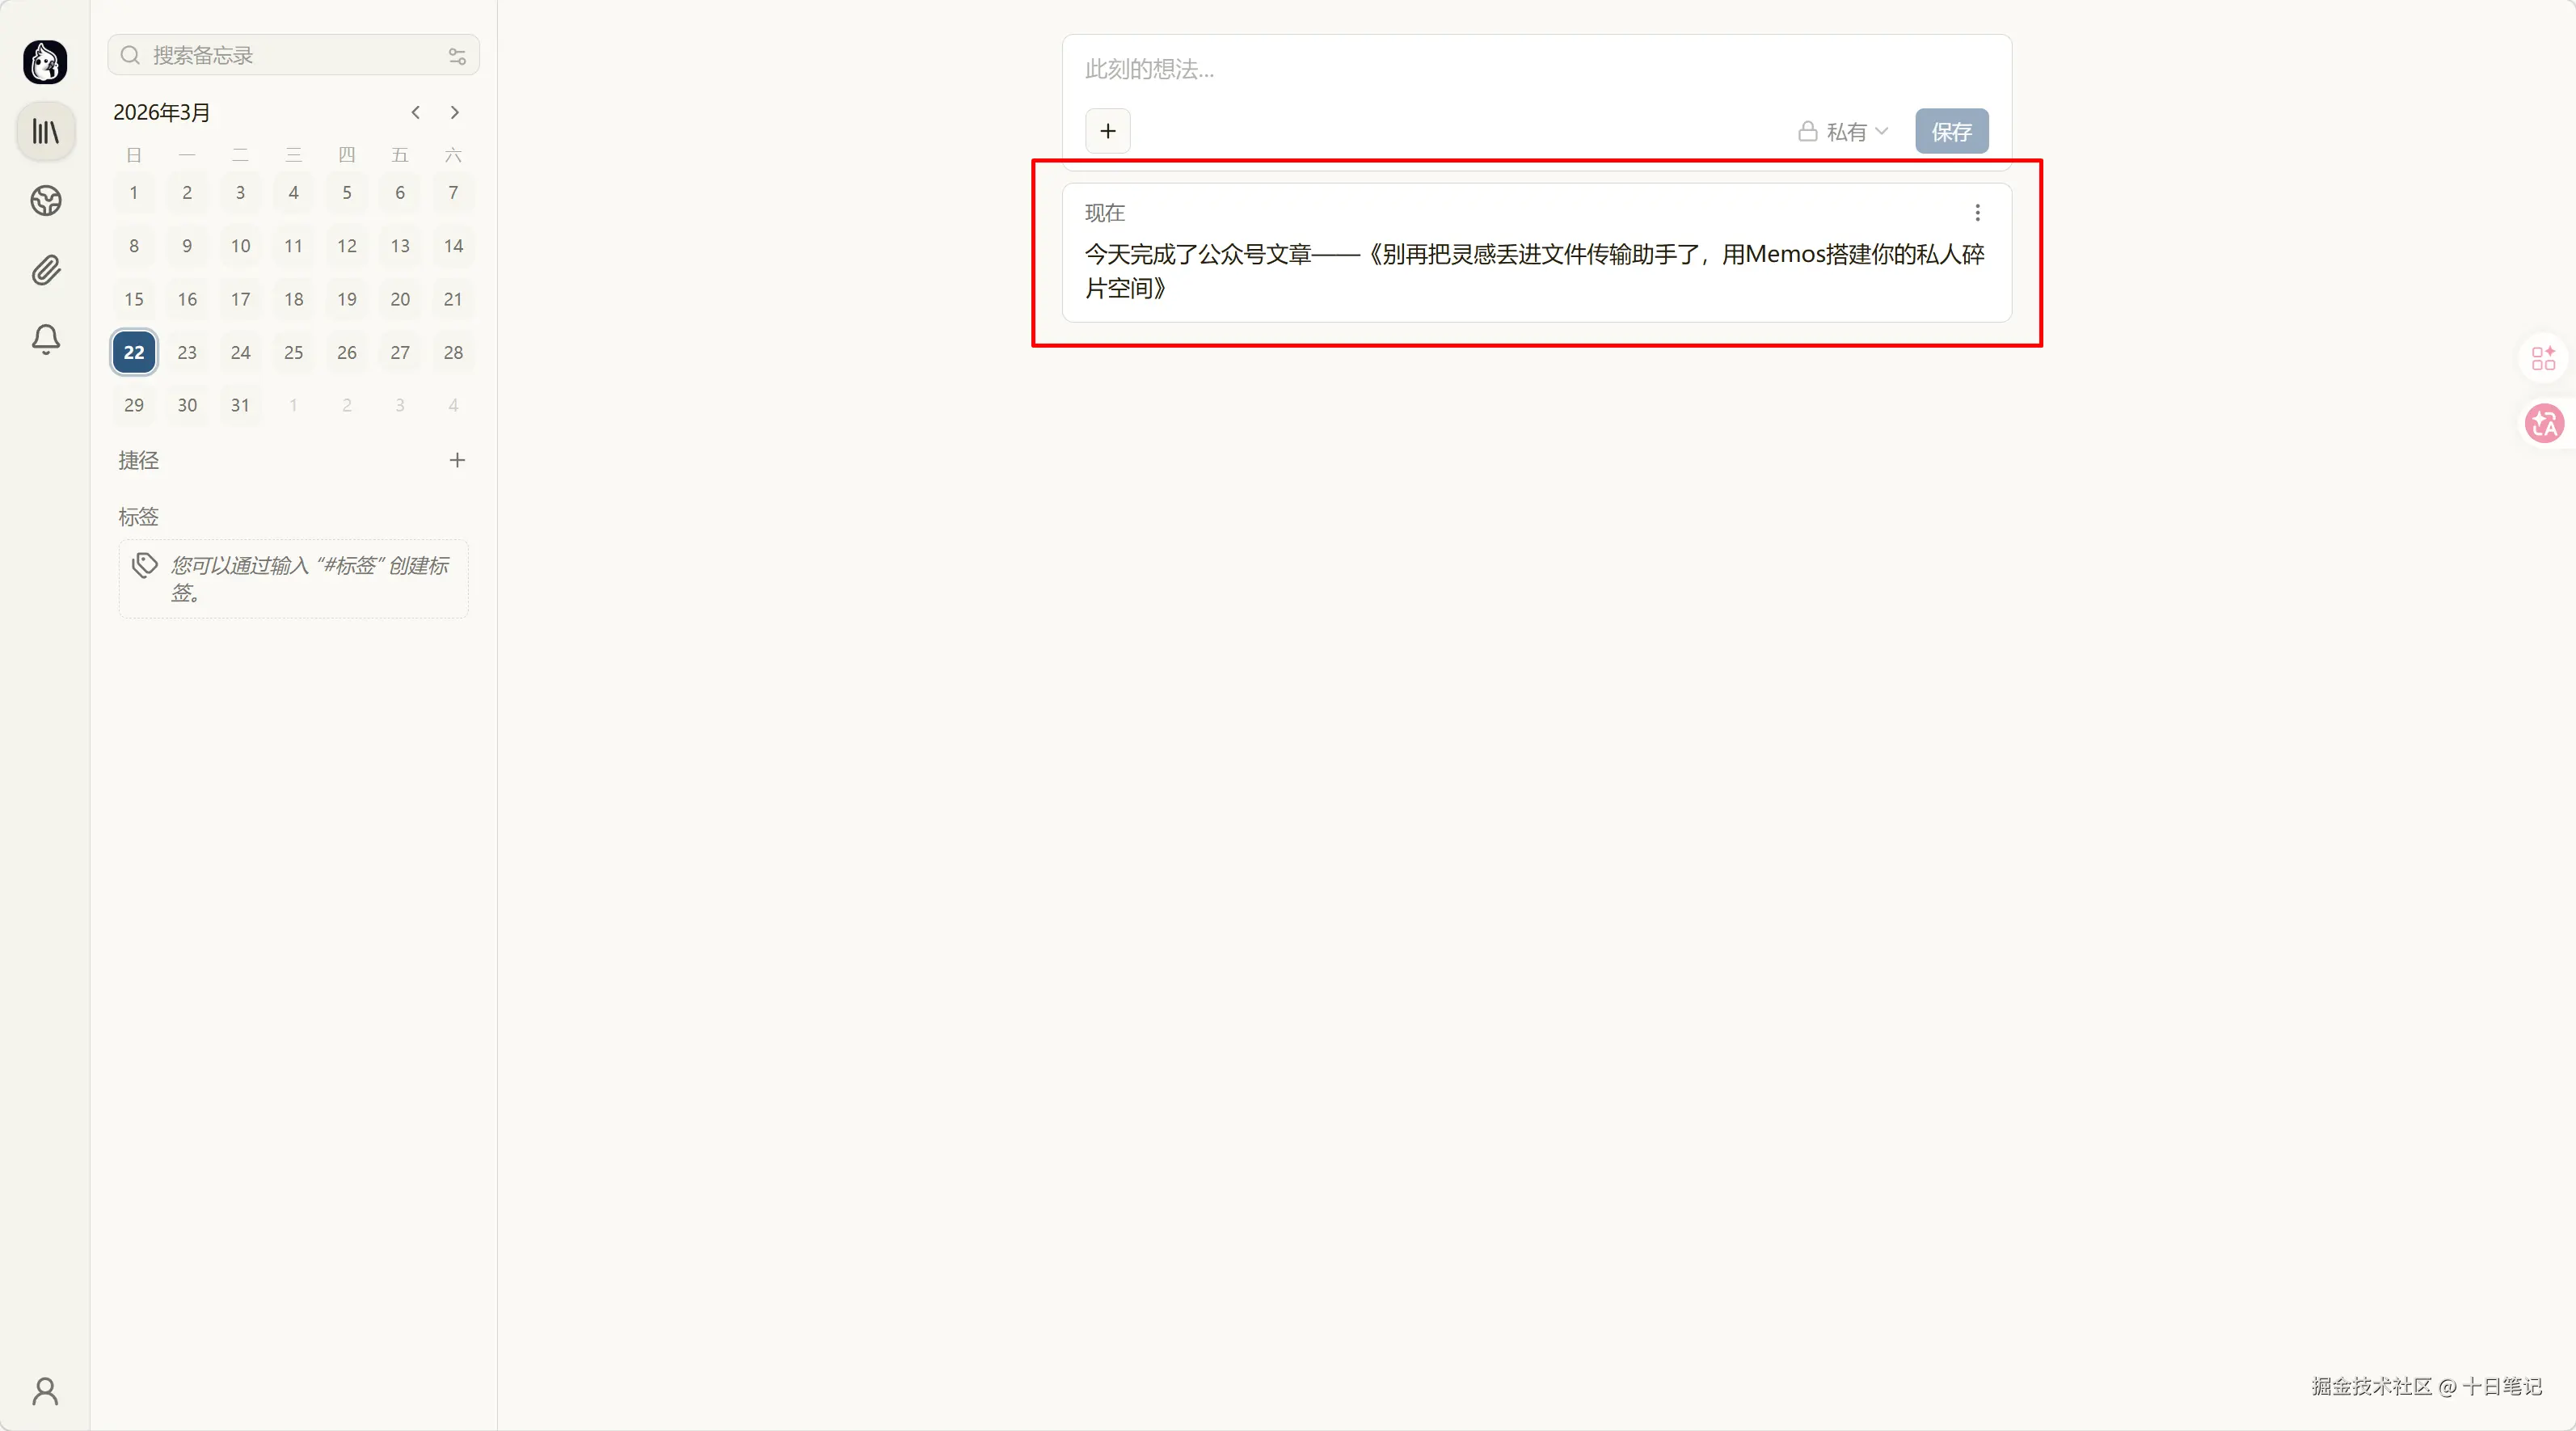
Task: Add a new shortcut next to 捷径
Action: point(457,460)
